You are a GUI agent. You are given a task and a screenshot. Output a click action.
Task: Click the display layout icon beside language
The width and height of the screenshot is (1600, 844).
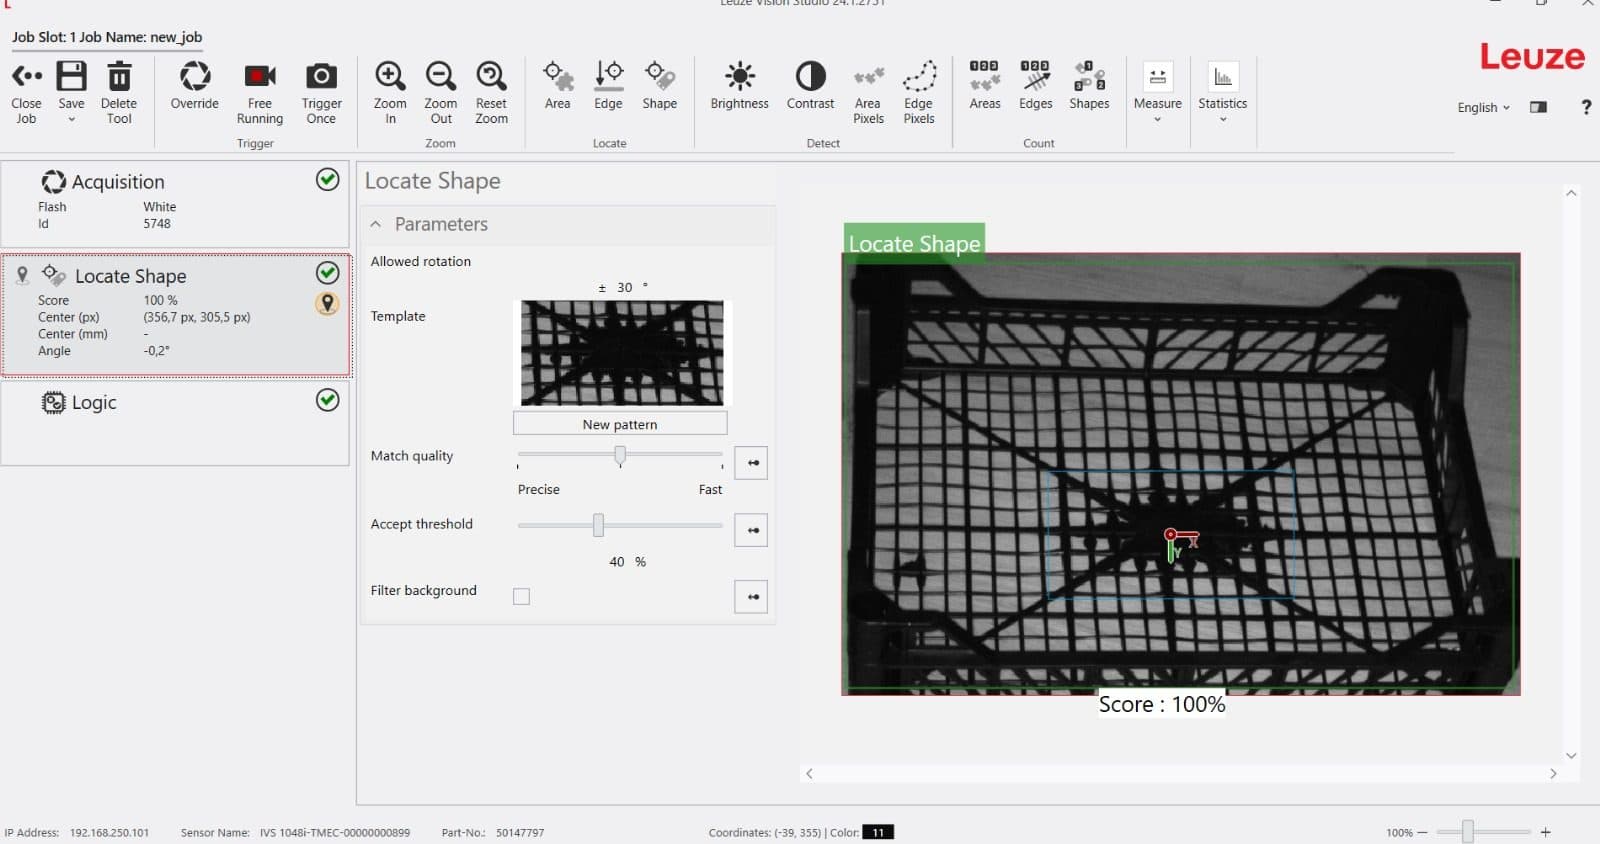click(x=1539, y=108)
